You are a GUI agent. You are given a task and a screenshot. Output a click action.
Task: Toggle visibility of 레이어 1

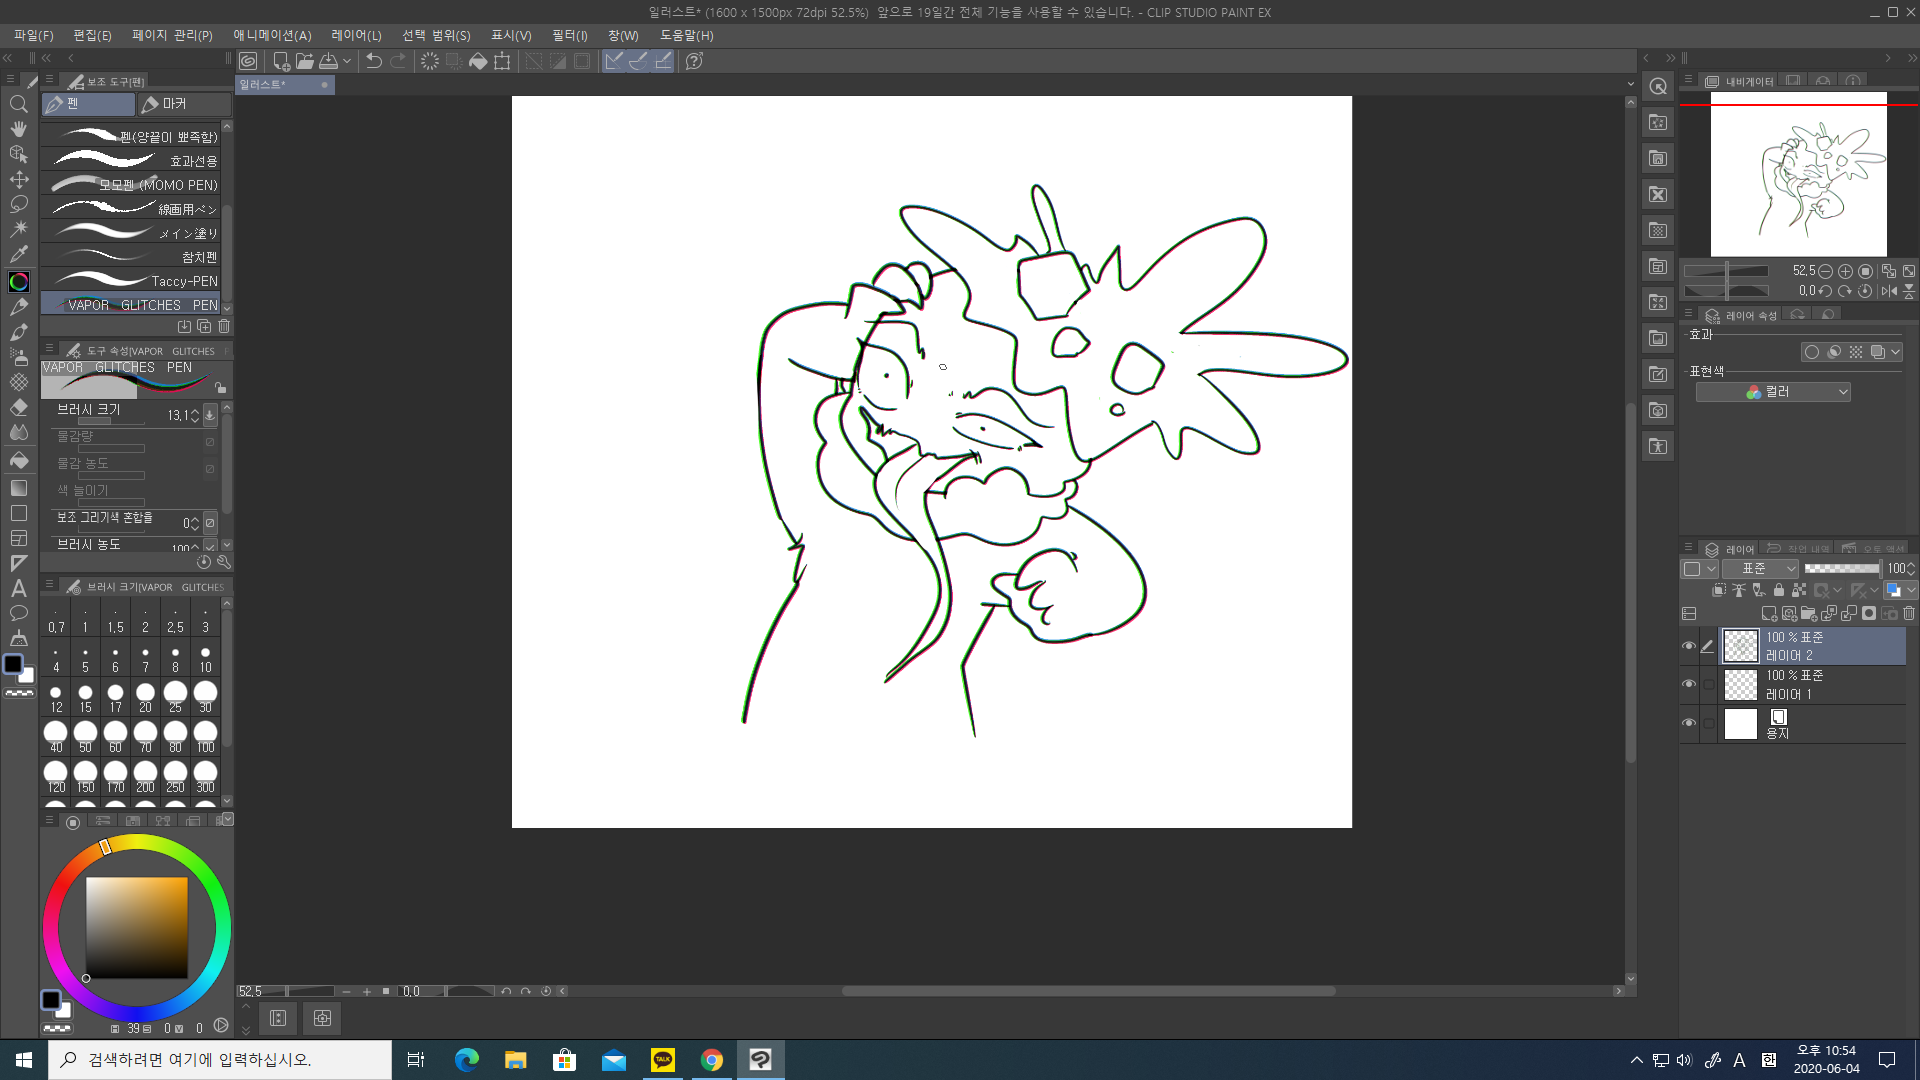click(x=1689, y=684)
